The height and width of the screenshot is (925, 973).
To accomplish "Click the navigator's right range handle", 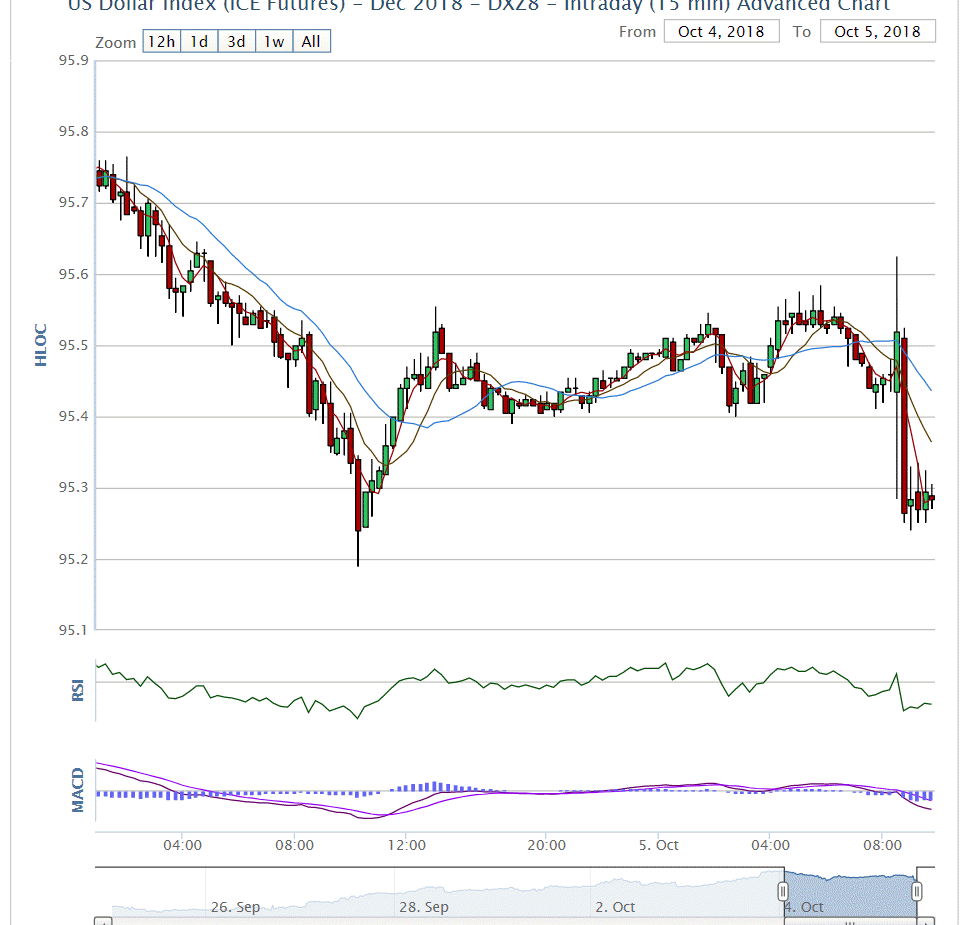I will click(916, 890).
